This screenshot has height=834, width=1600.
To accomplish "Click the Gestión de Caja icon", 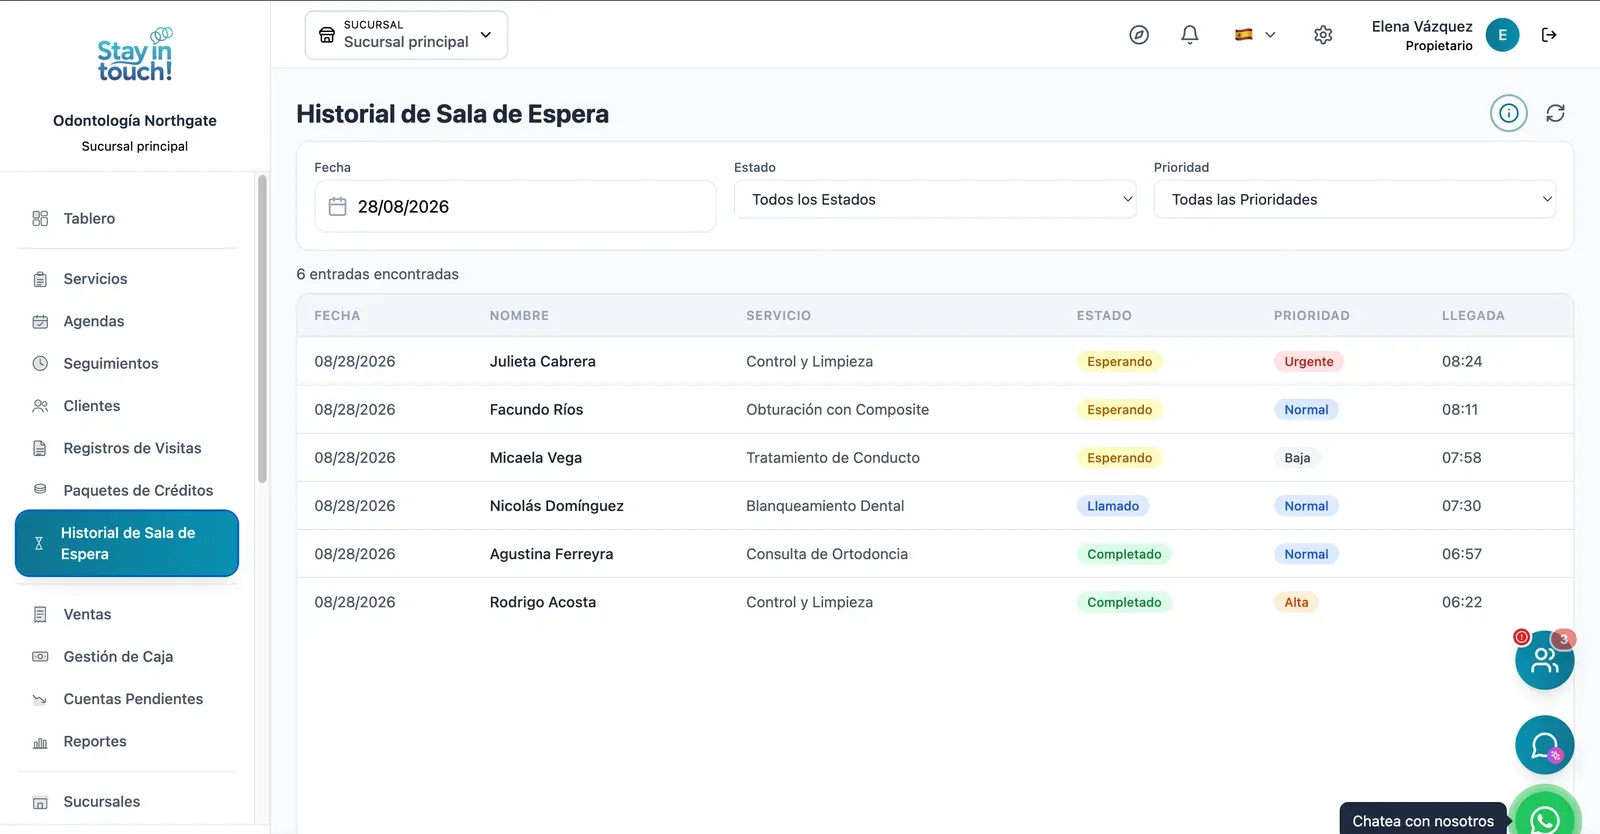I will 40,657.
